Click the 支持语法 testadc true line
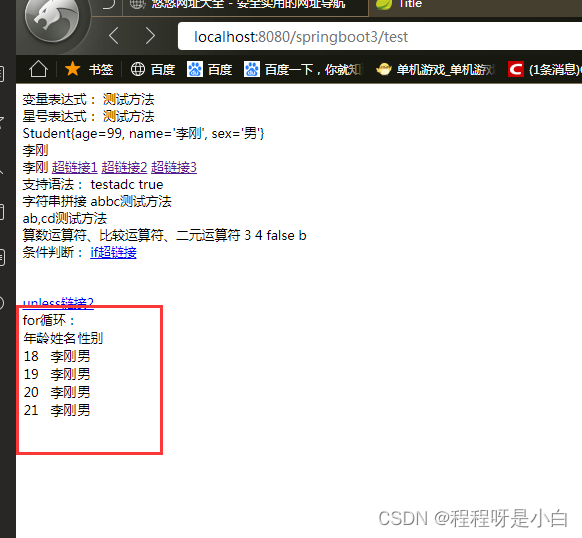582x538 pixels. (93, 185)
